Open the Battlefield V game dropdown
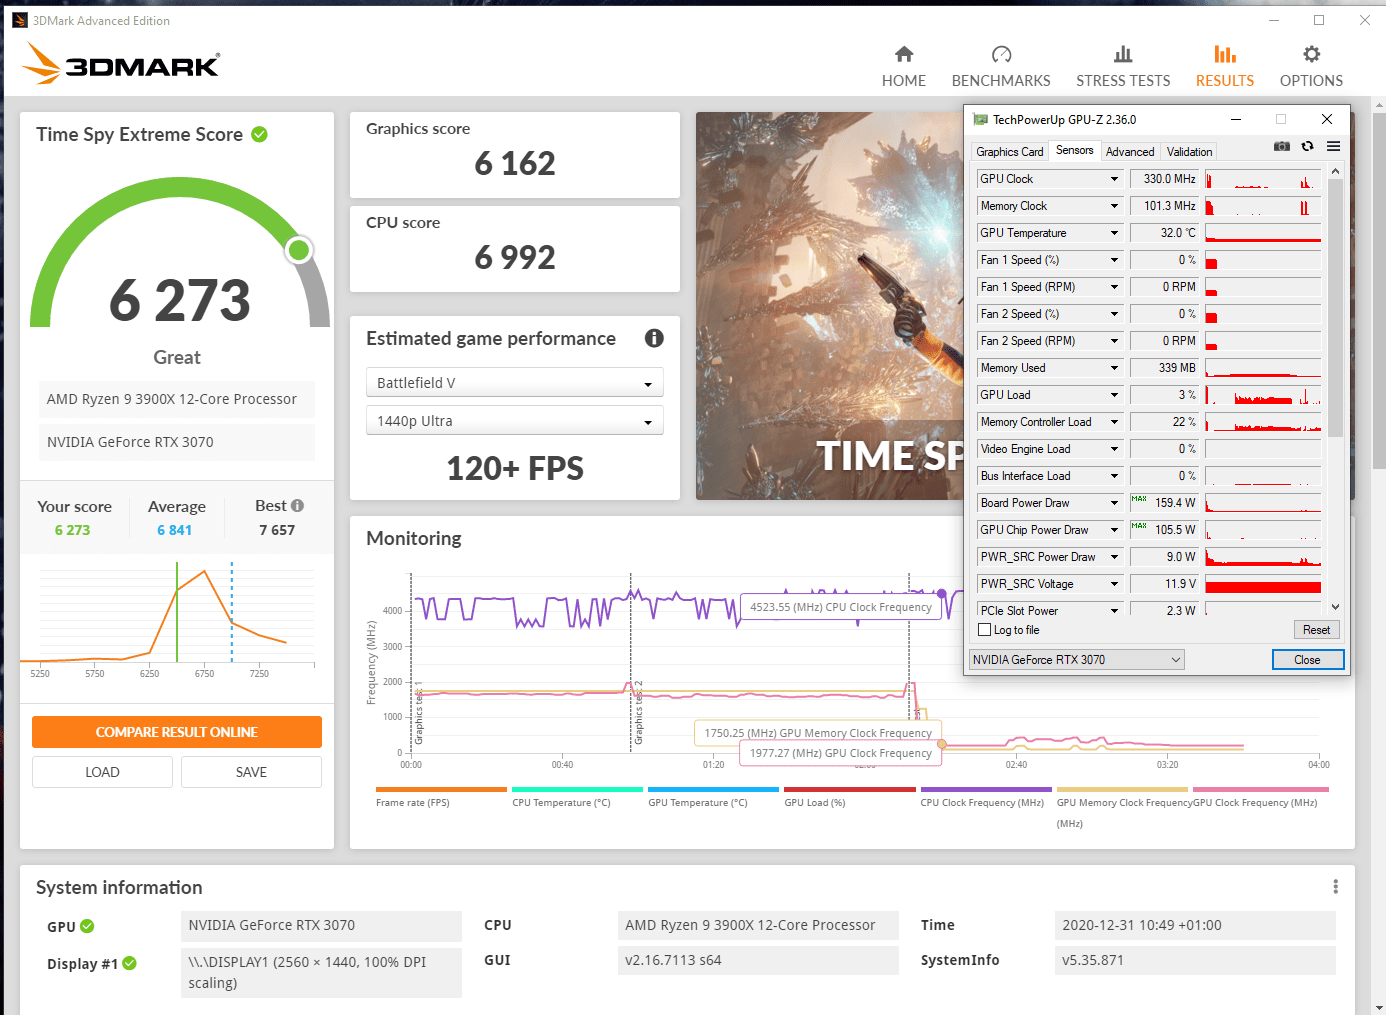1386x1015 pixels. pos(514,383)
